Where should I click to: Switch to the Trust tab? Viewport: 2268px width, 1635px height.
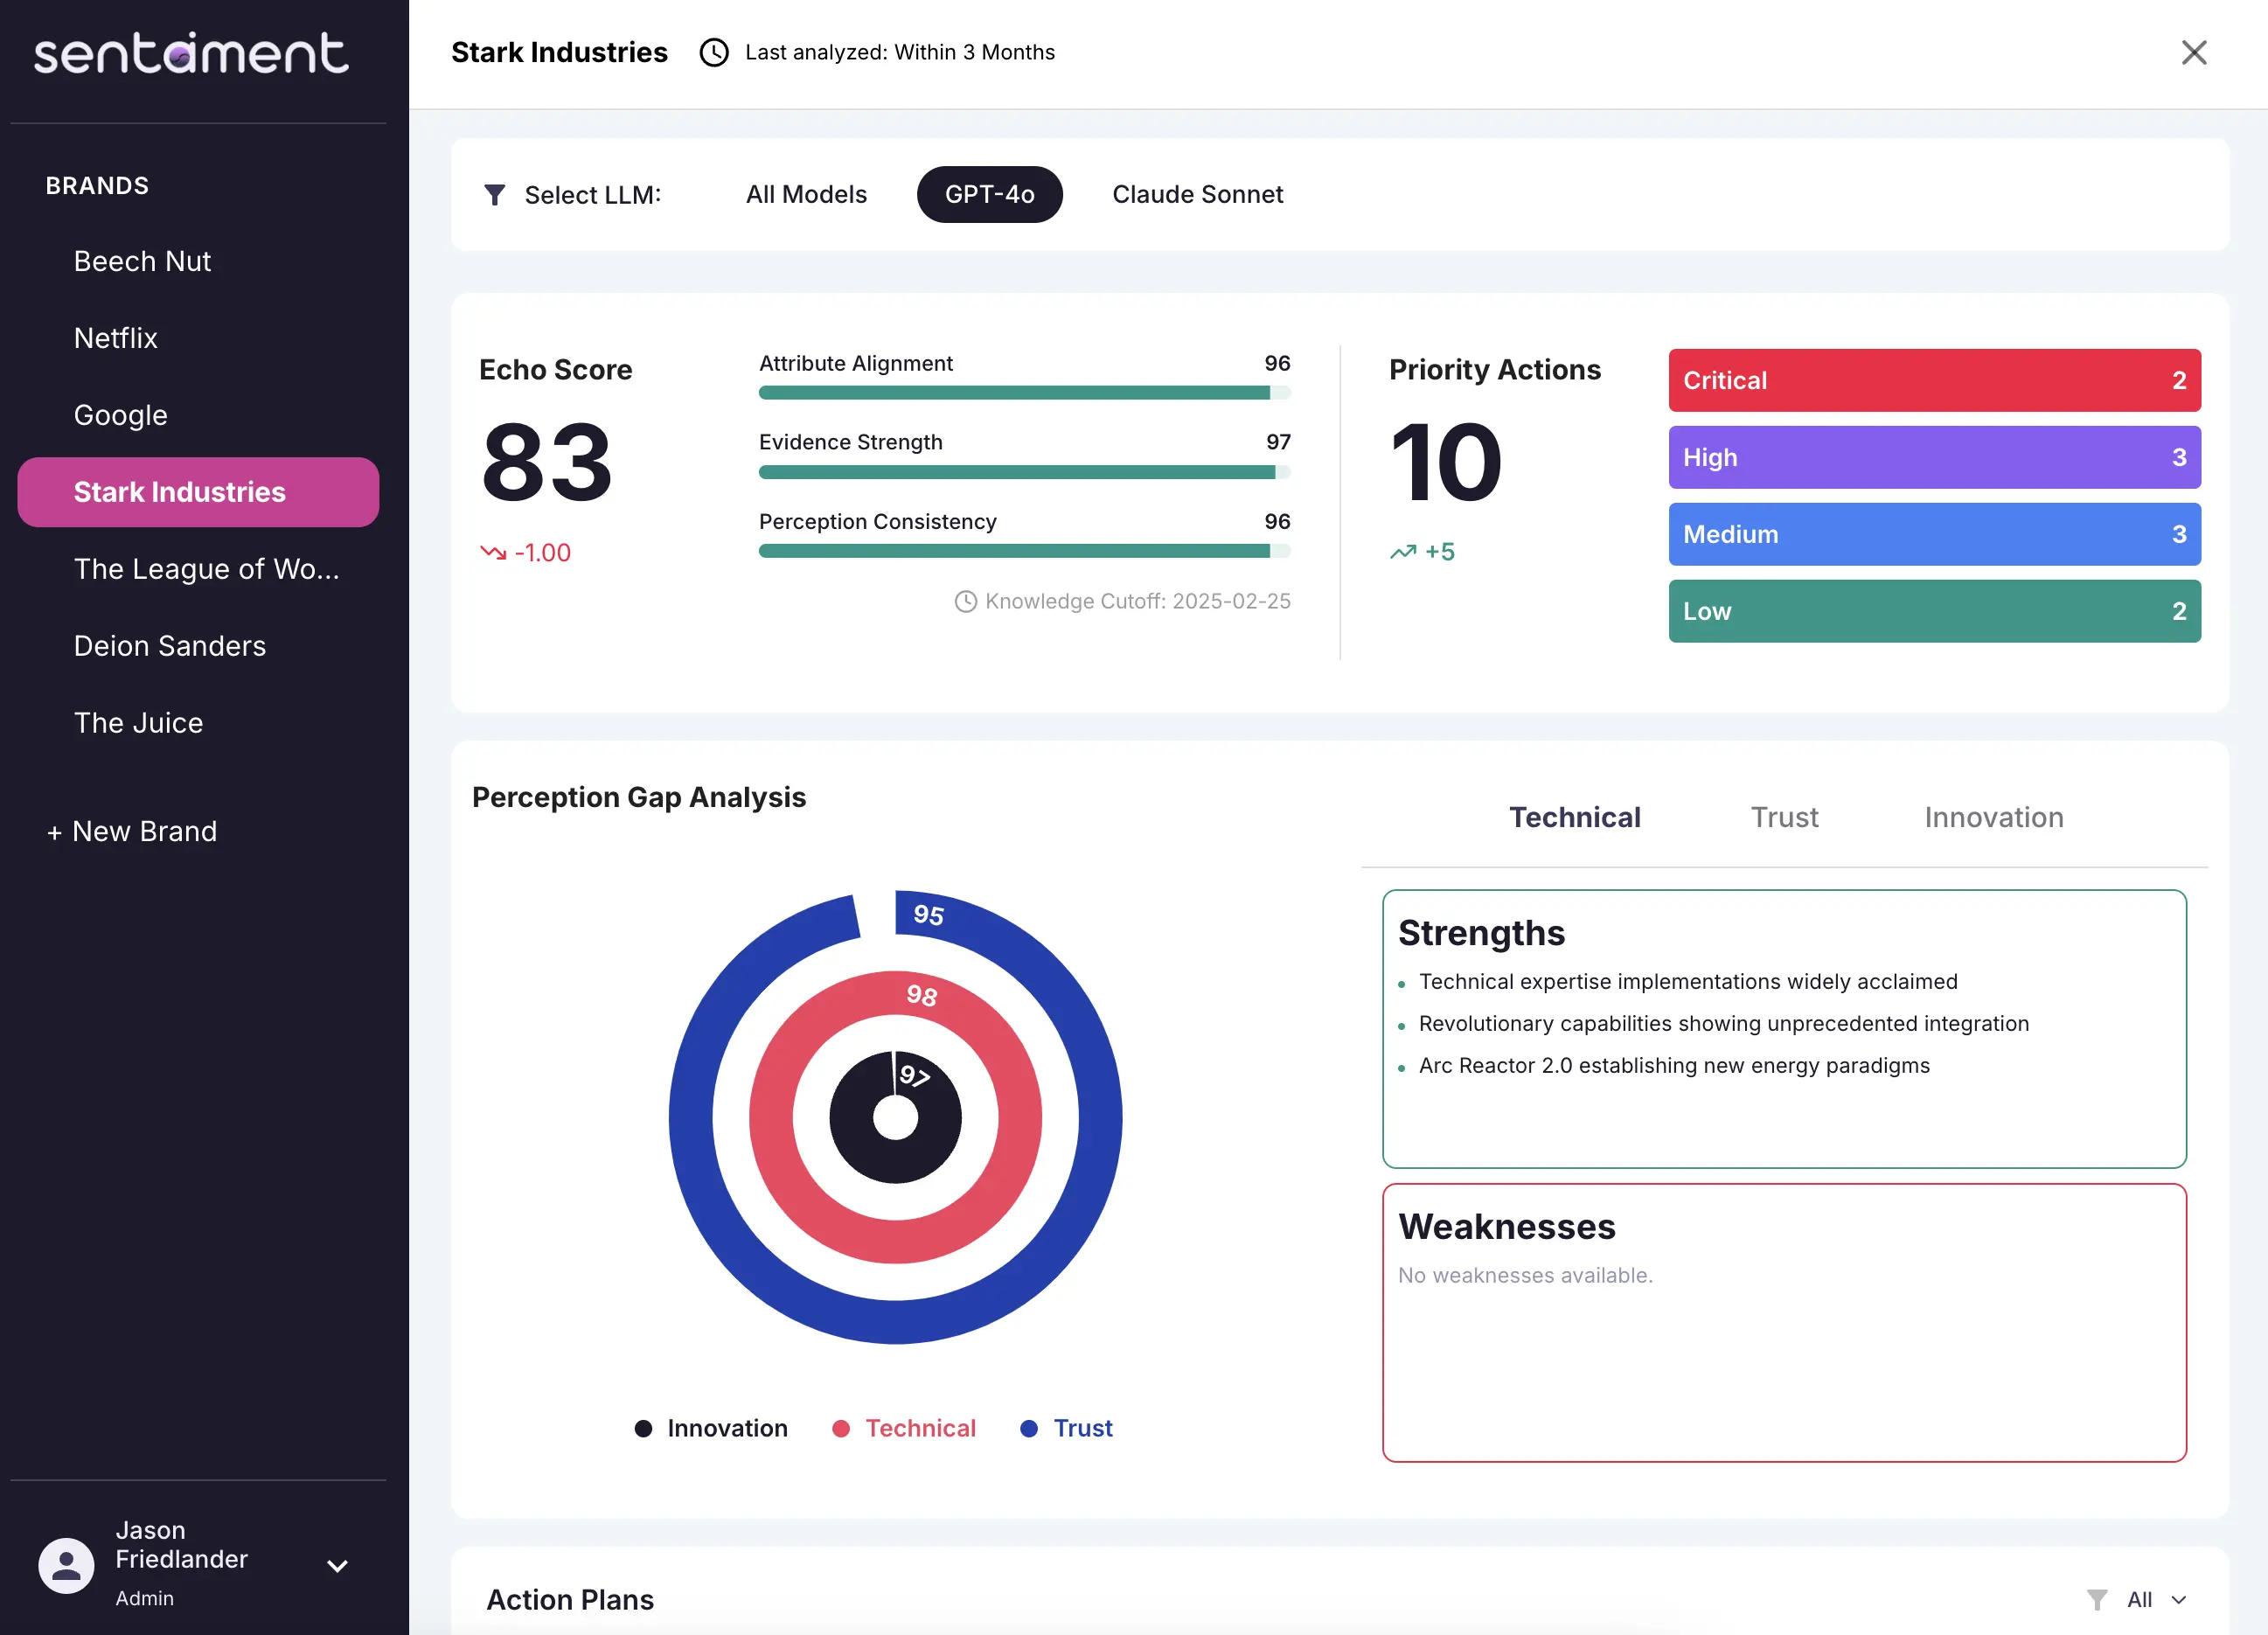(1784, 817)
